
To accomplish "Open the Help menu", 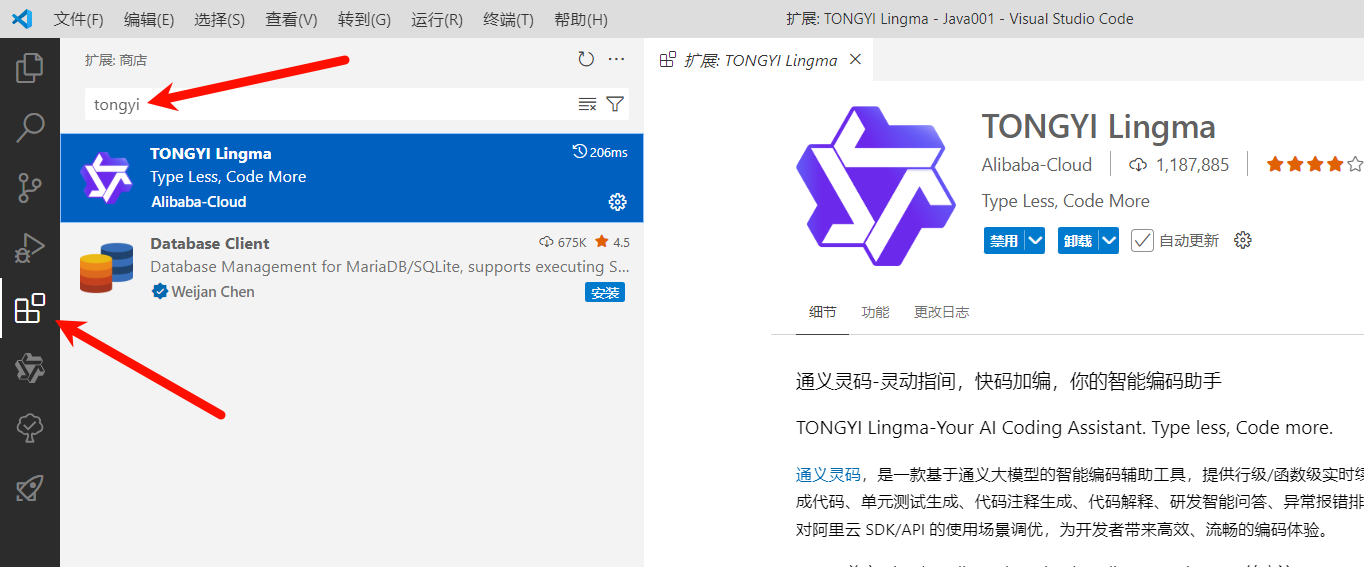I will 580,19.
